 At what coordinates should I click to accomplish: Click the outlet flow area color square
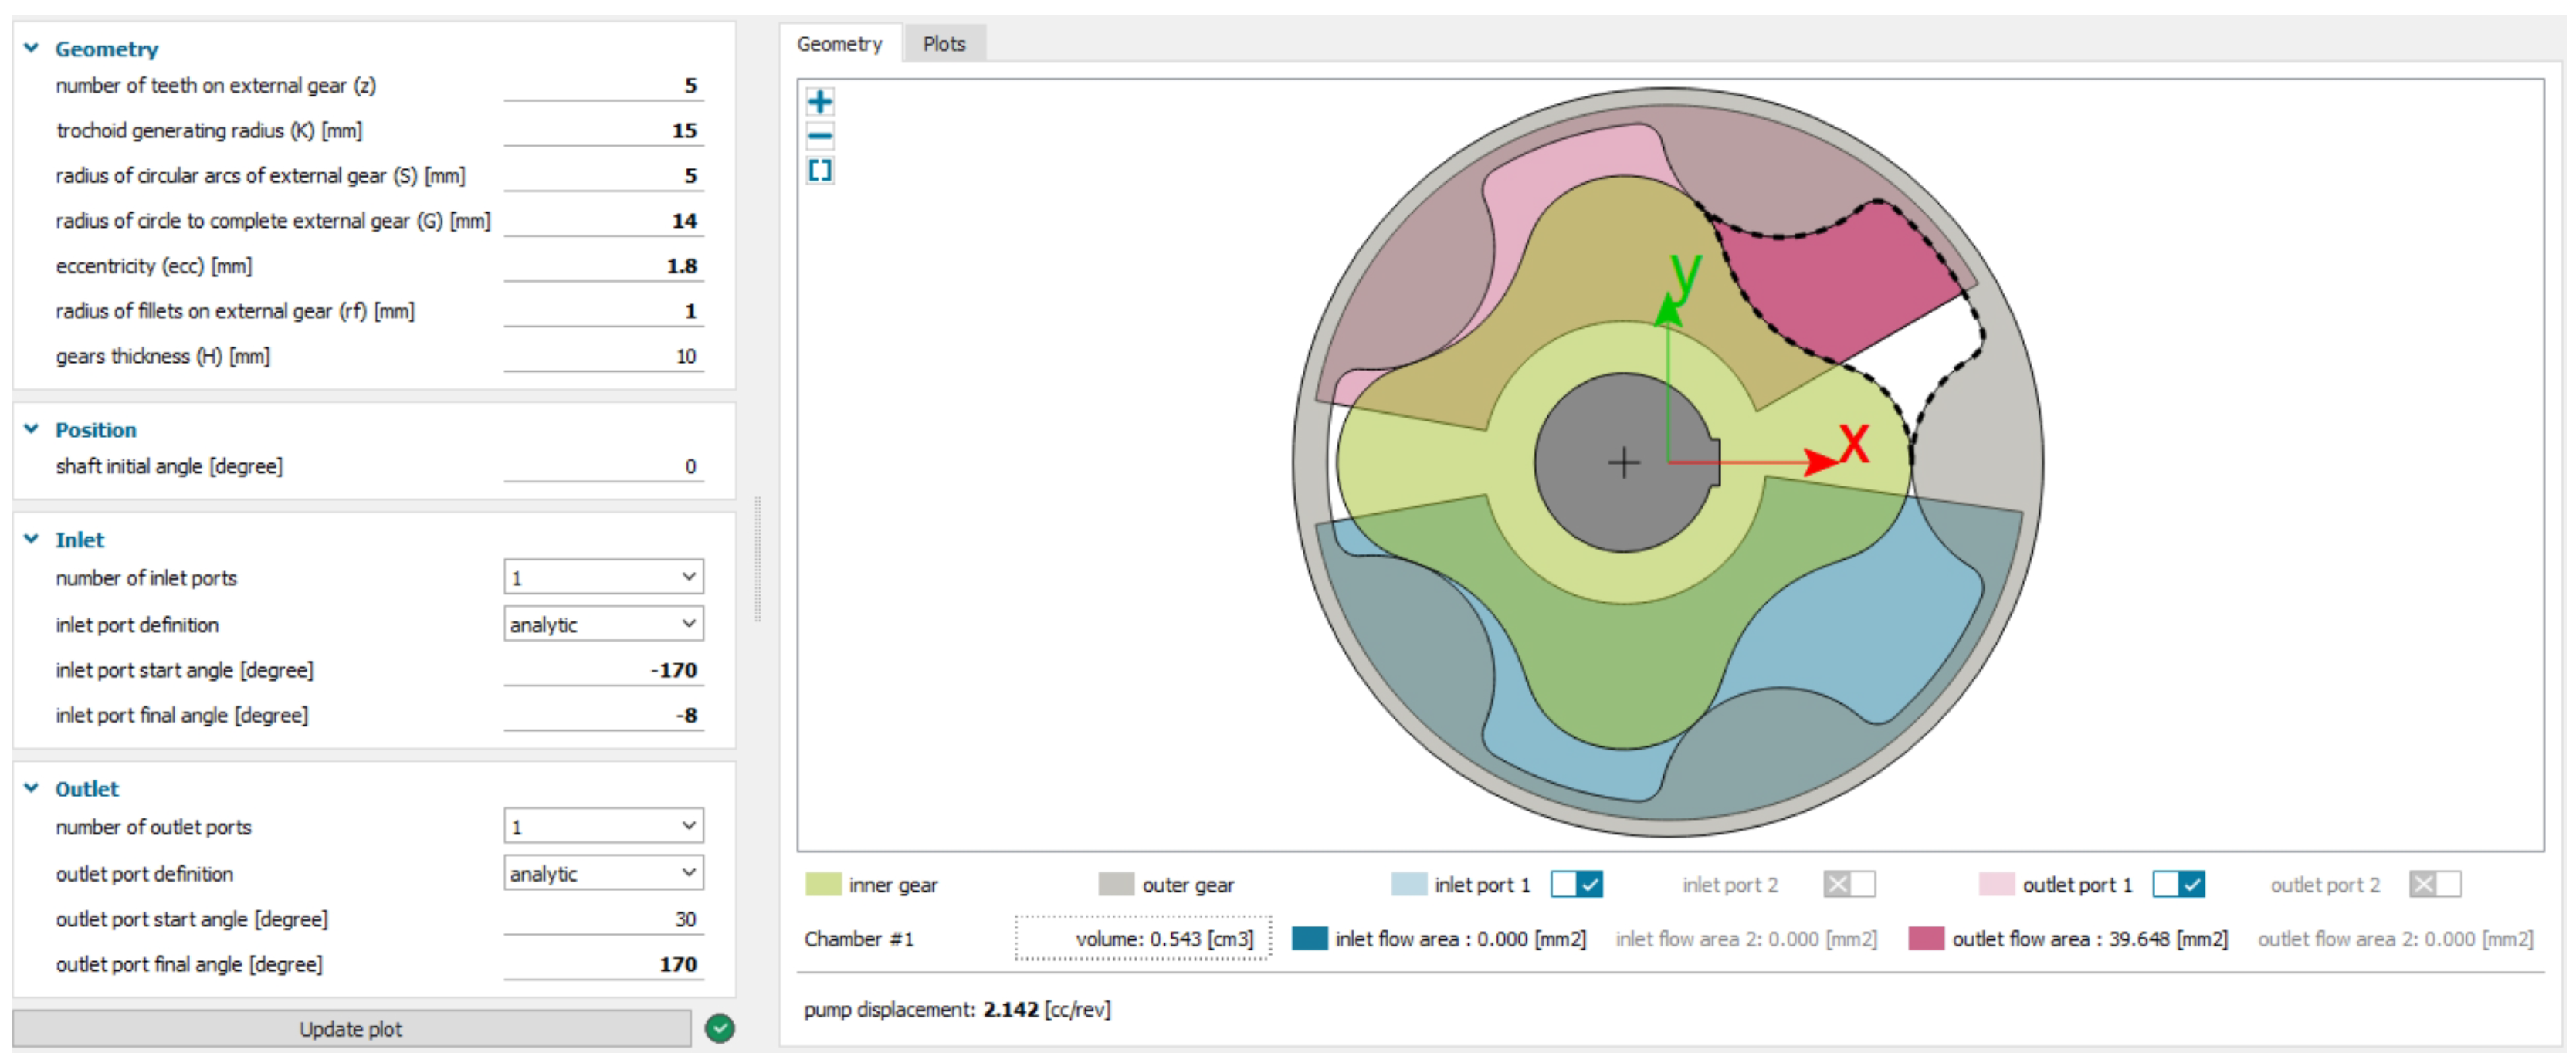pyautogui.click(x=1925, y=938)
